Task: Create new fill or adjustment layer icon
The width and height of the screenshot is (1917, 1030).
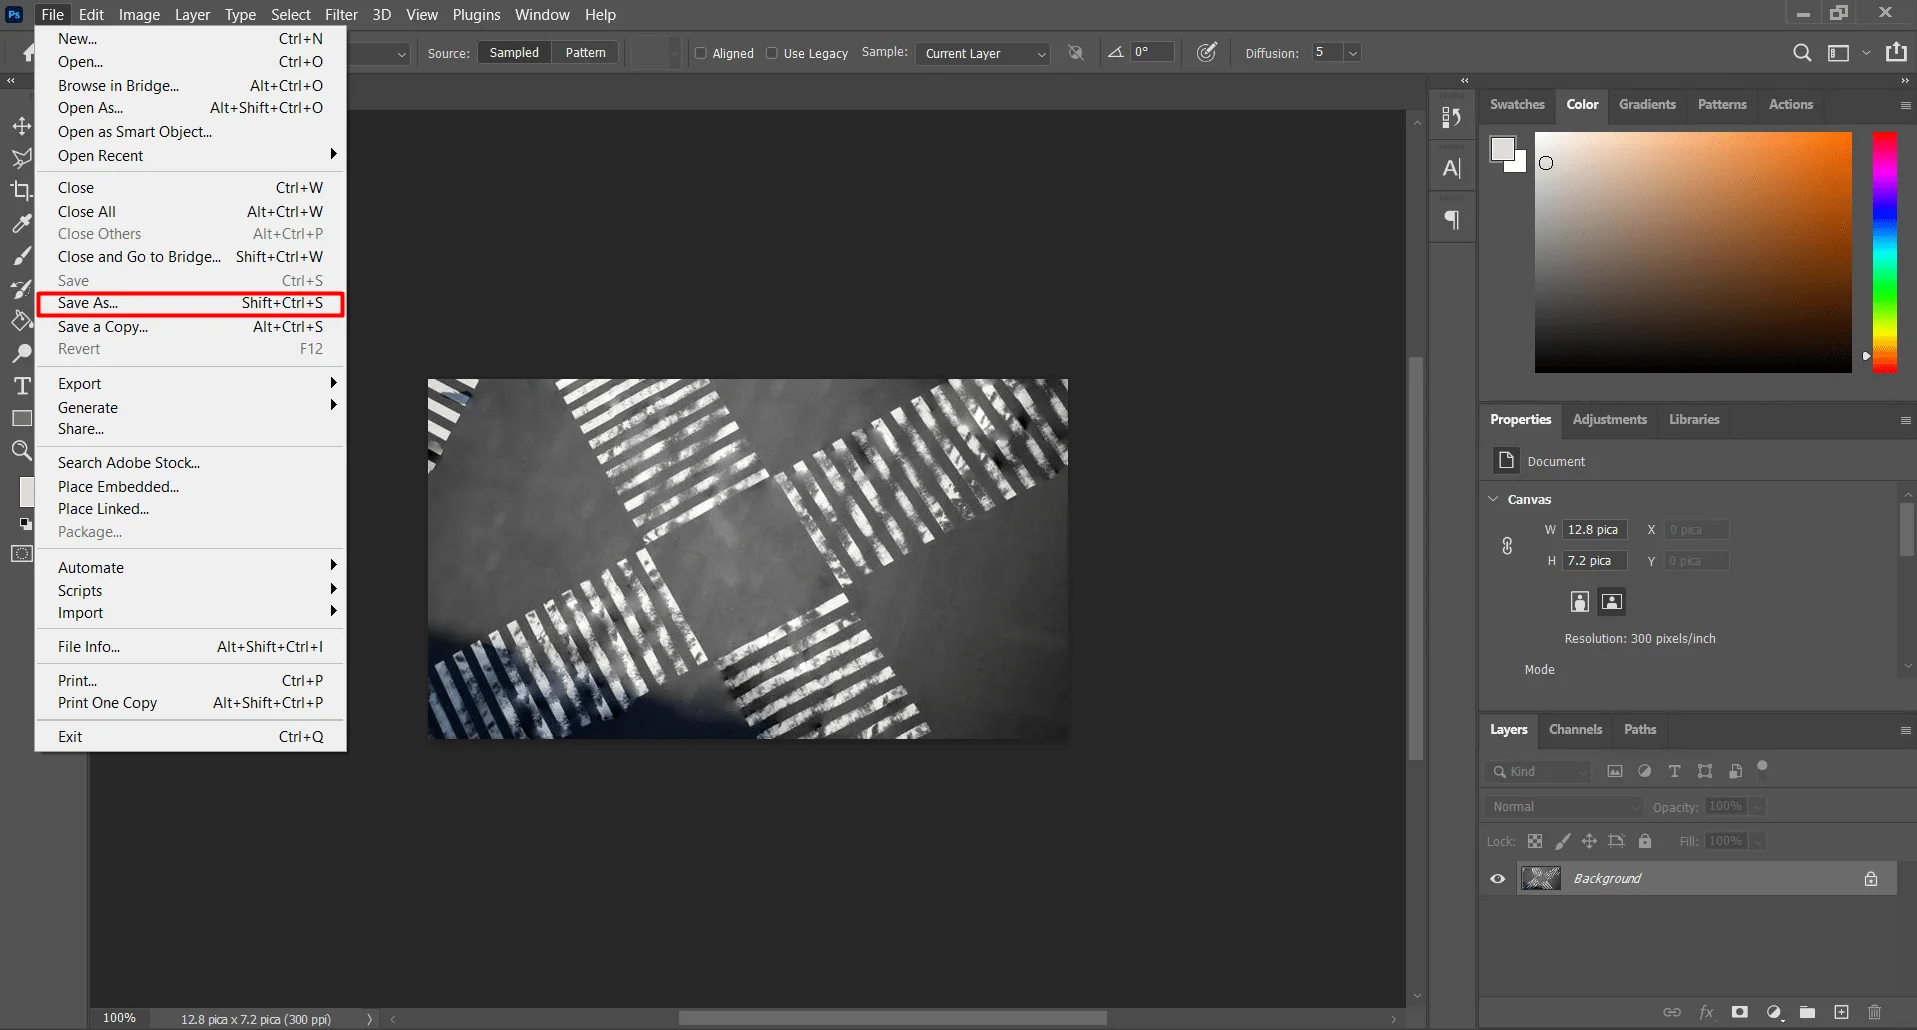Action: 1774,1012
